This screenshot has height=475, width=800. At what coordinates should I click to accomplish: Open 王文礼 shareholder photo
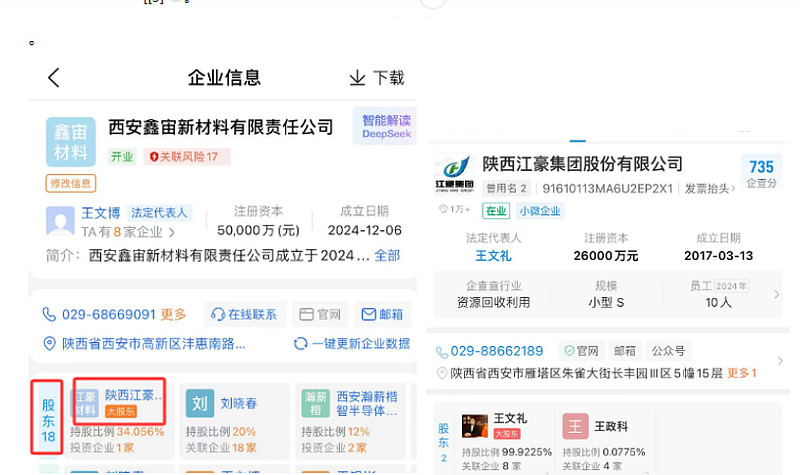click(474, 426)
